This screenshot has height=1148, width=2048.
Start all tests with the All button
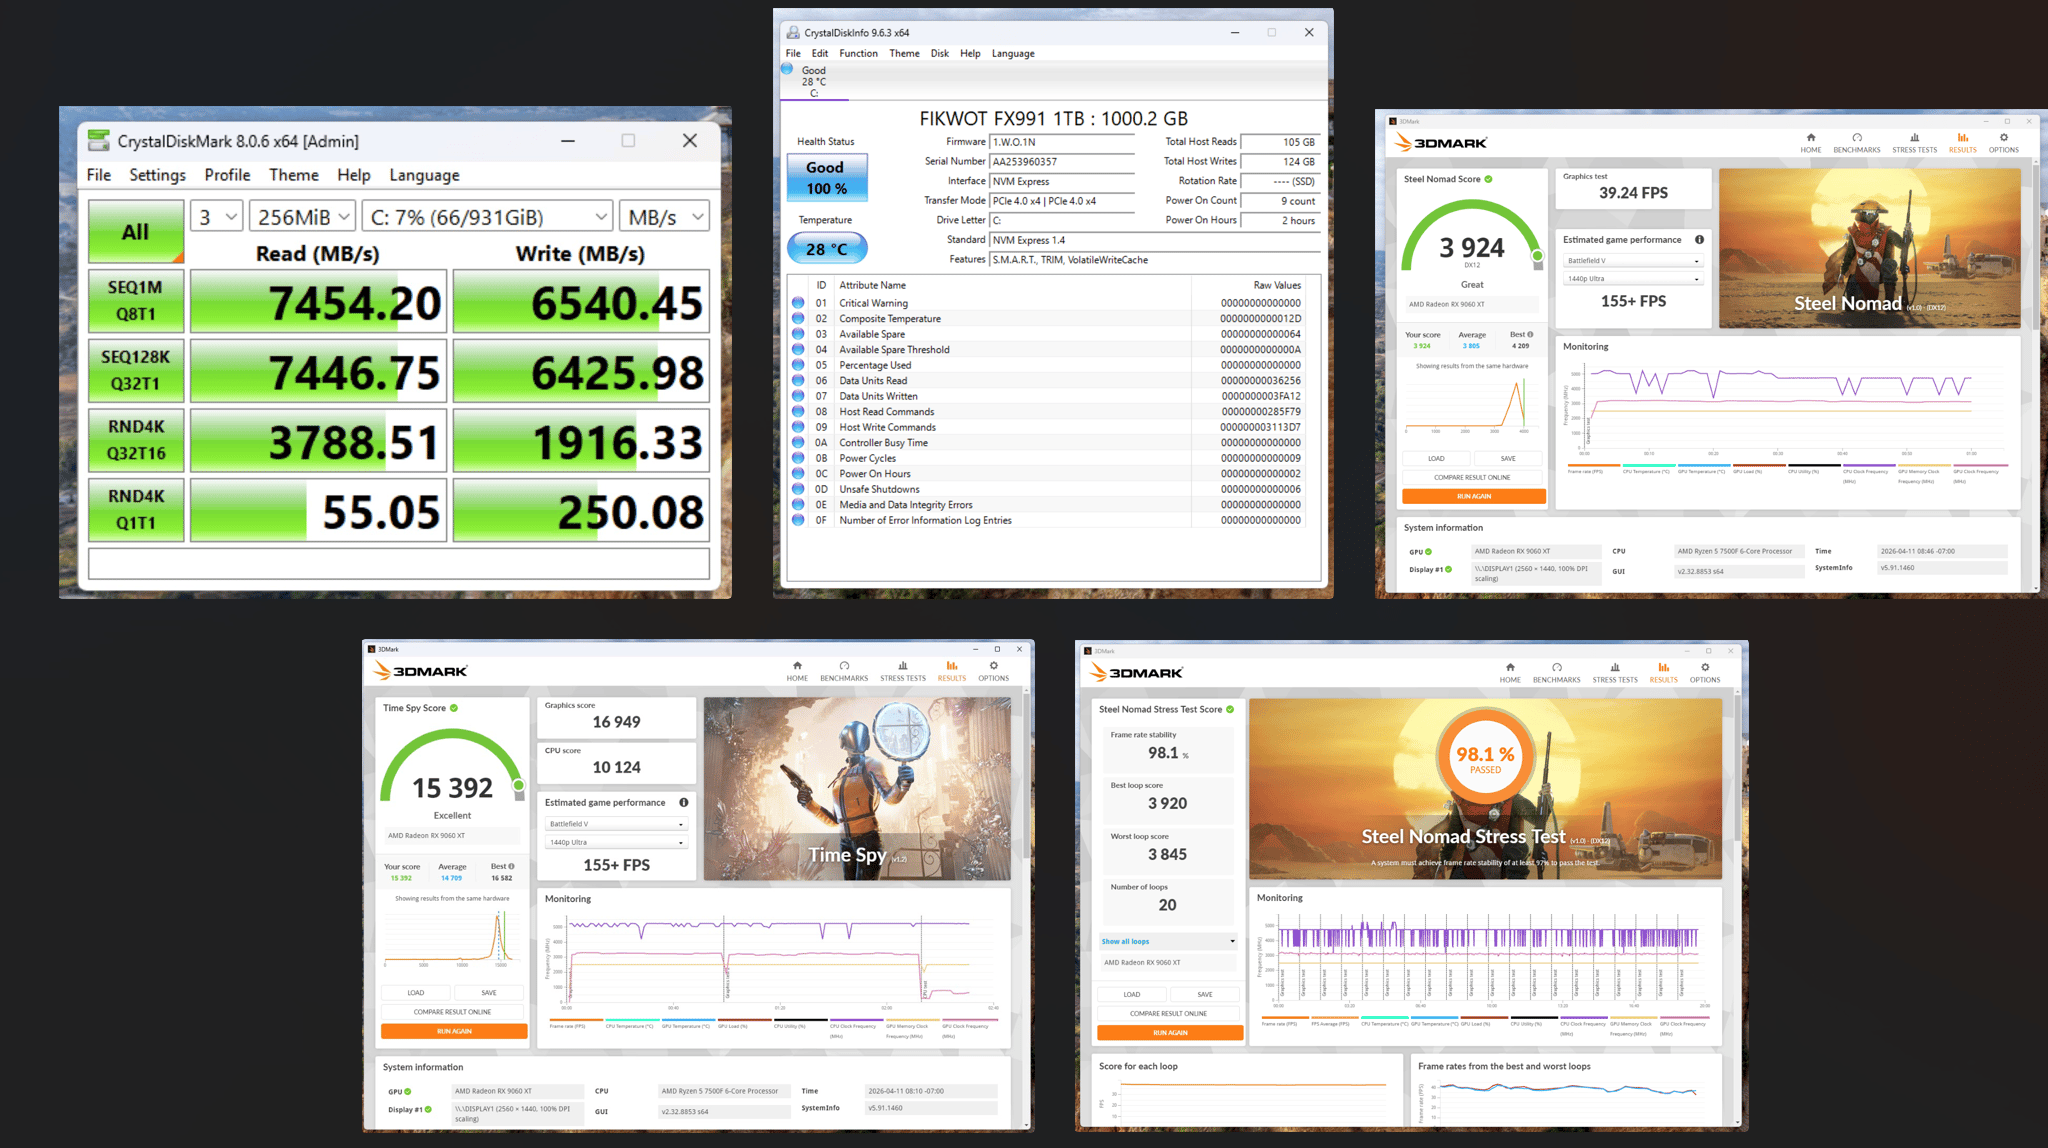pyautogui.click(x=136, y=232)
